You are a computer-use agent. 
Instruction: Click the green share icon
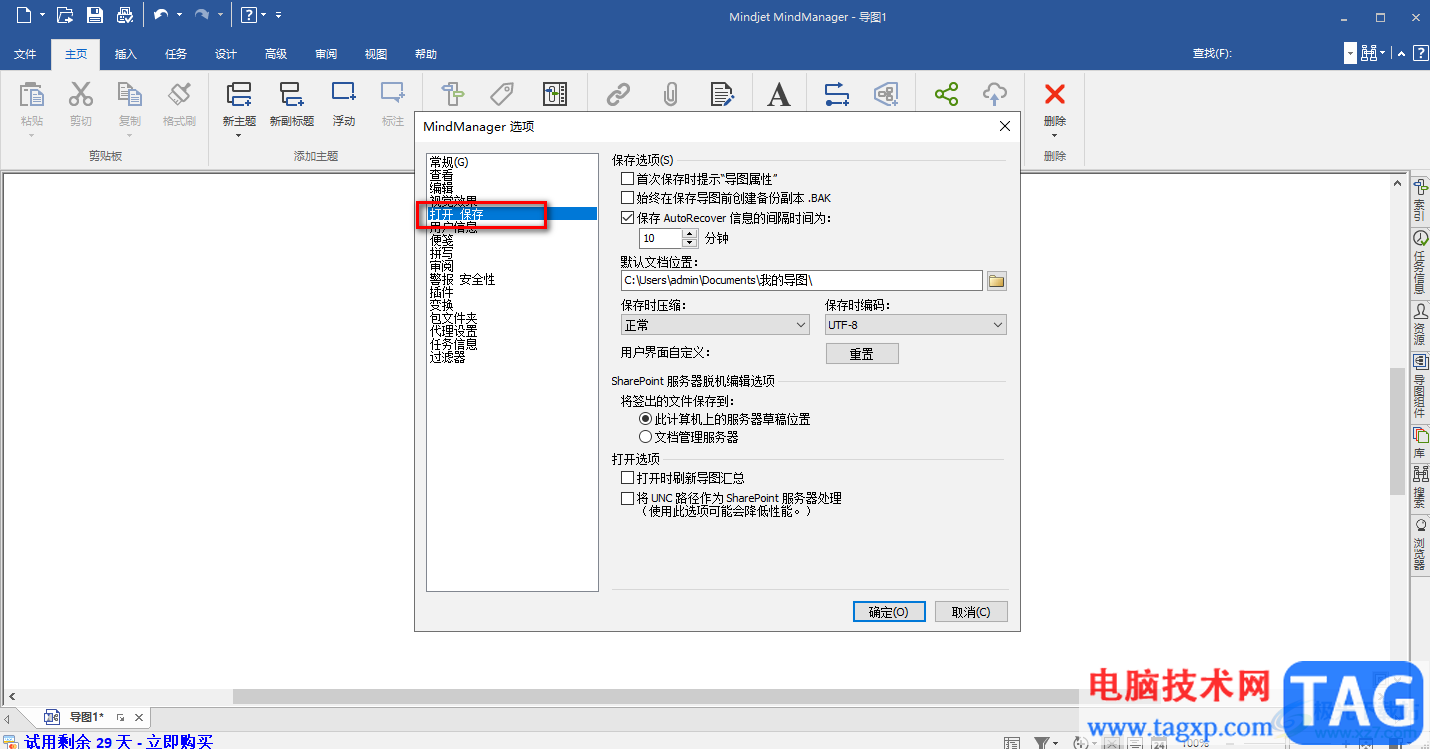pos(946,94)
